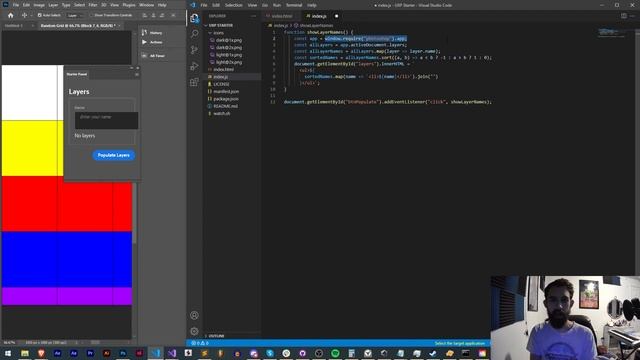Open the Explorer icon in VS Code activity bar

195,18
